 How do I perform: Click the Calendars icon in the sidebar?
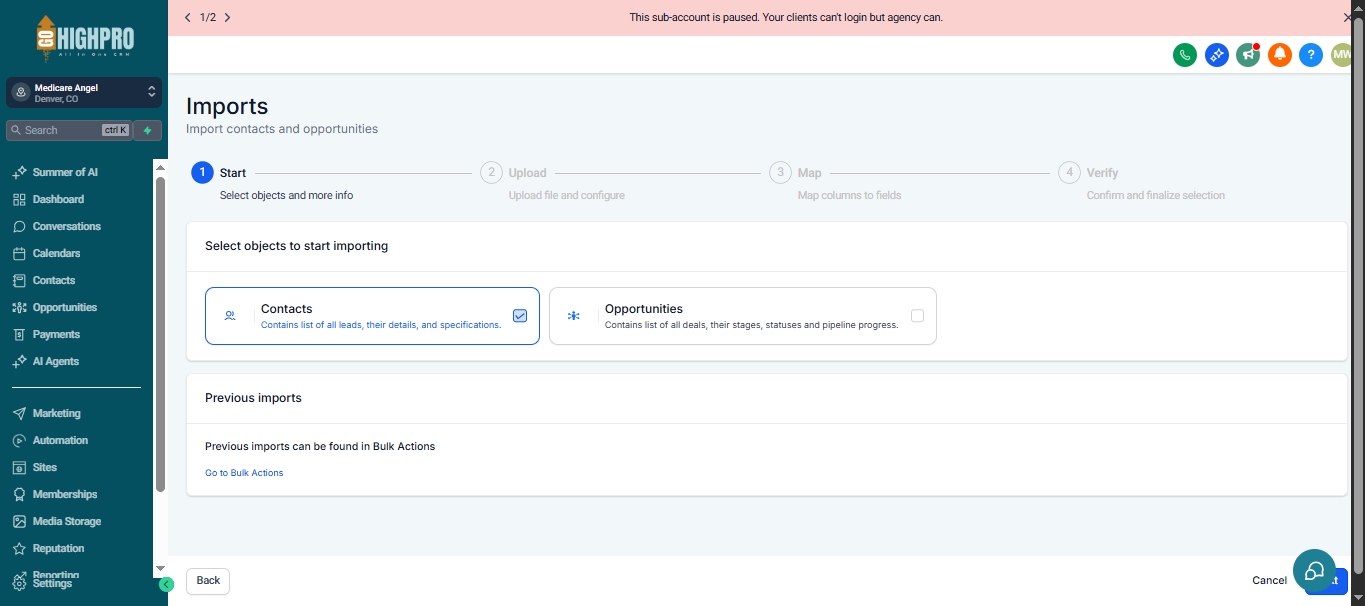[x=19, y=253]
